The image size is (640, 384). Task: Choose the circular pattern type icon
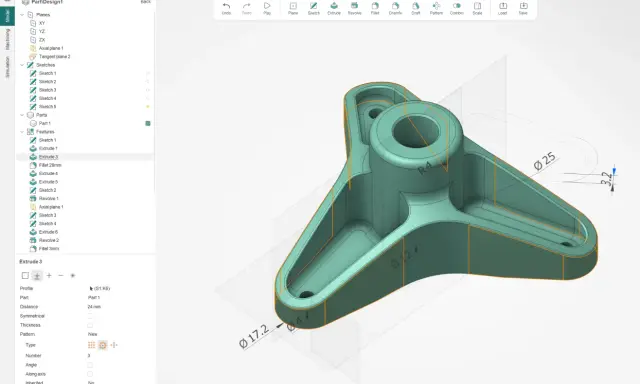(x=103, y=345)
